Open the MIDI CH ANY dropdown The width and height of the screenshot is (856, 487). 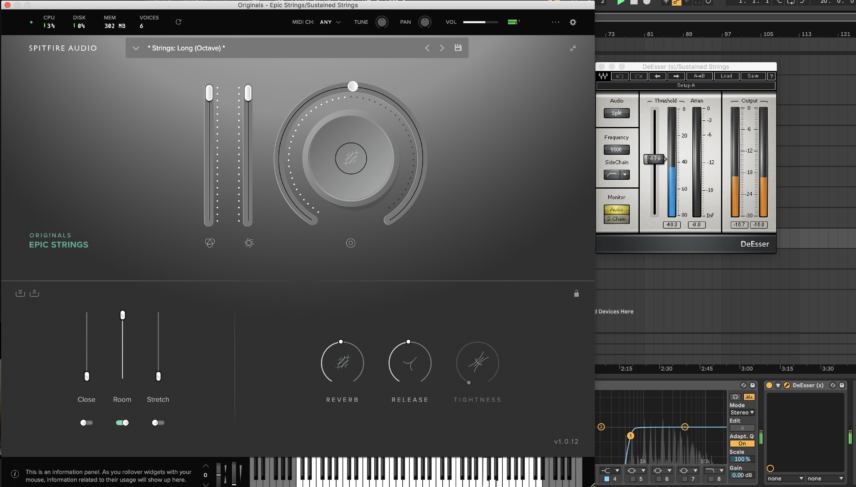(330, 22)
